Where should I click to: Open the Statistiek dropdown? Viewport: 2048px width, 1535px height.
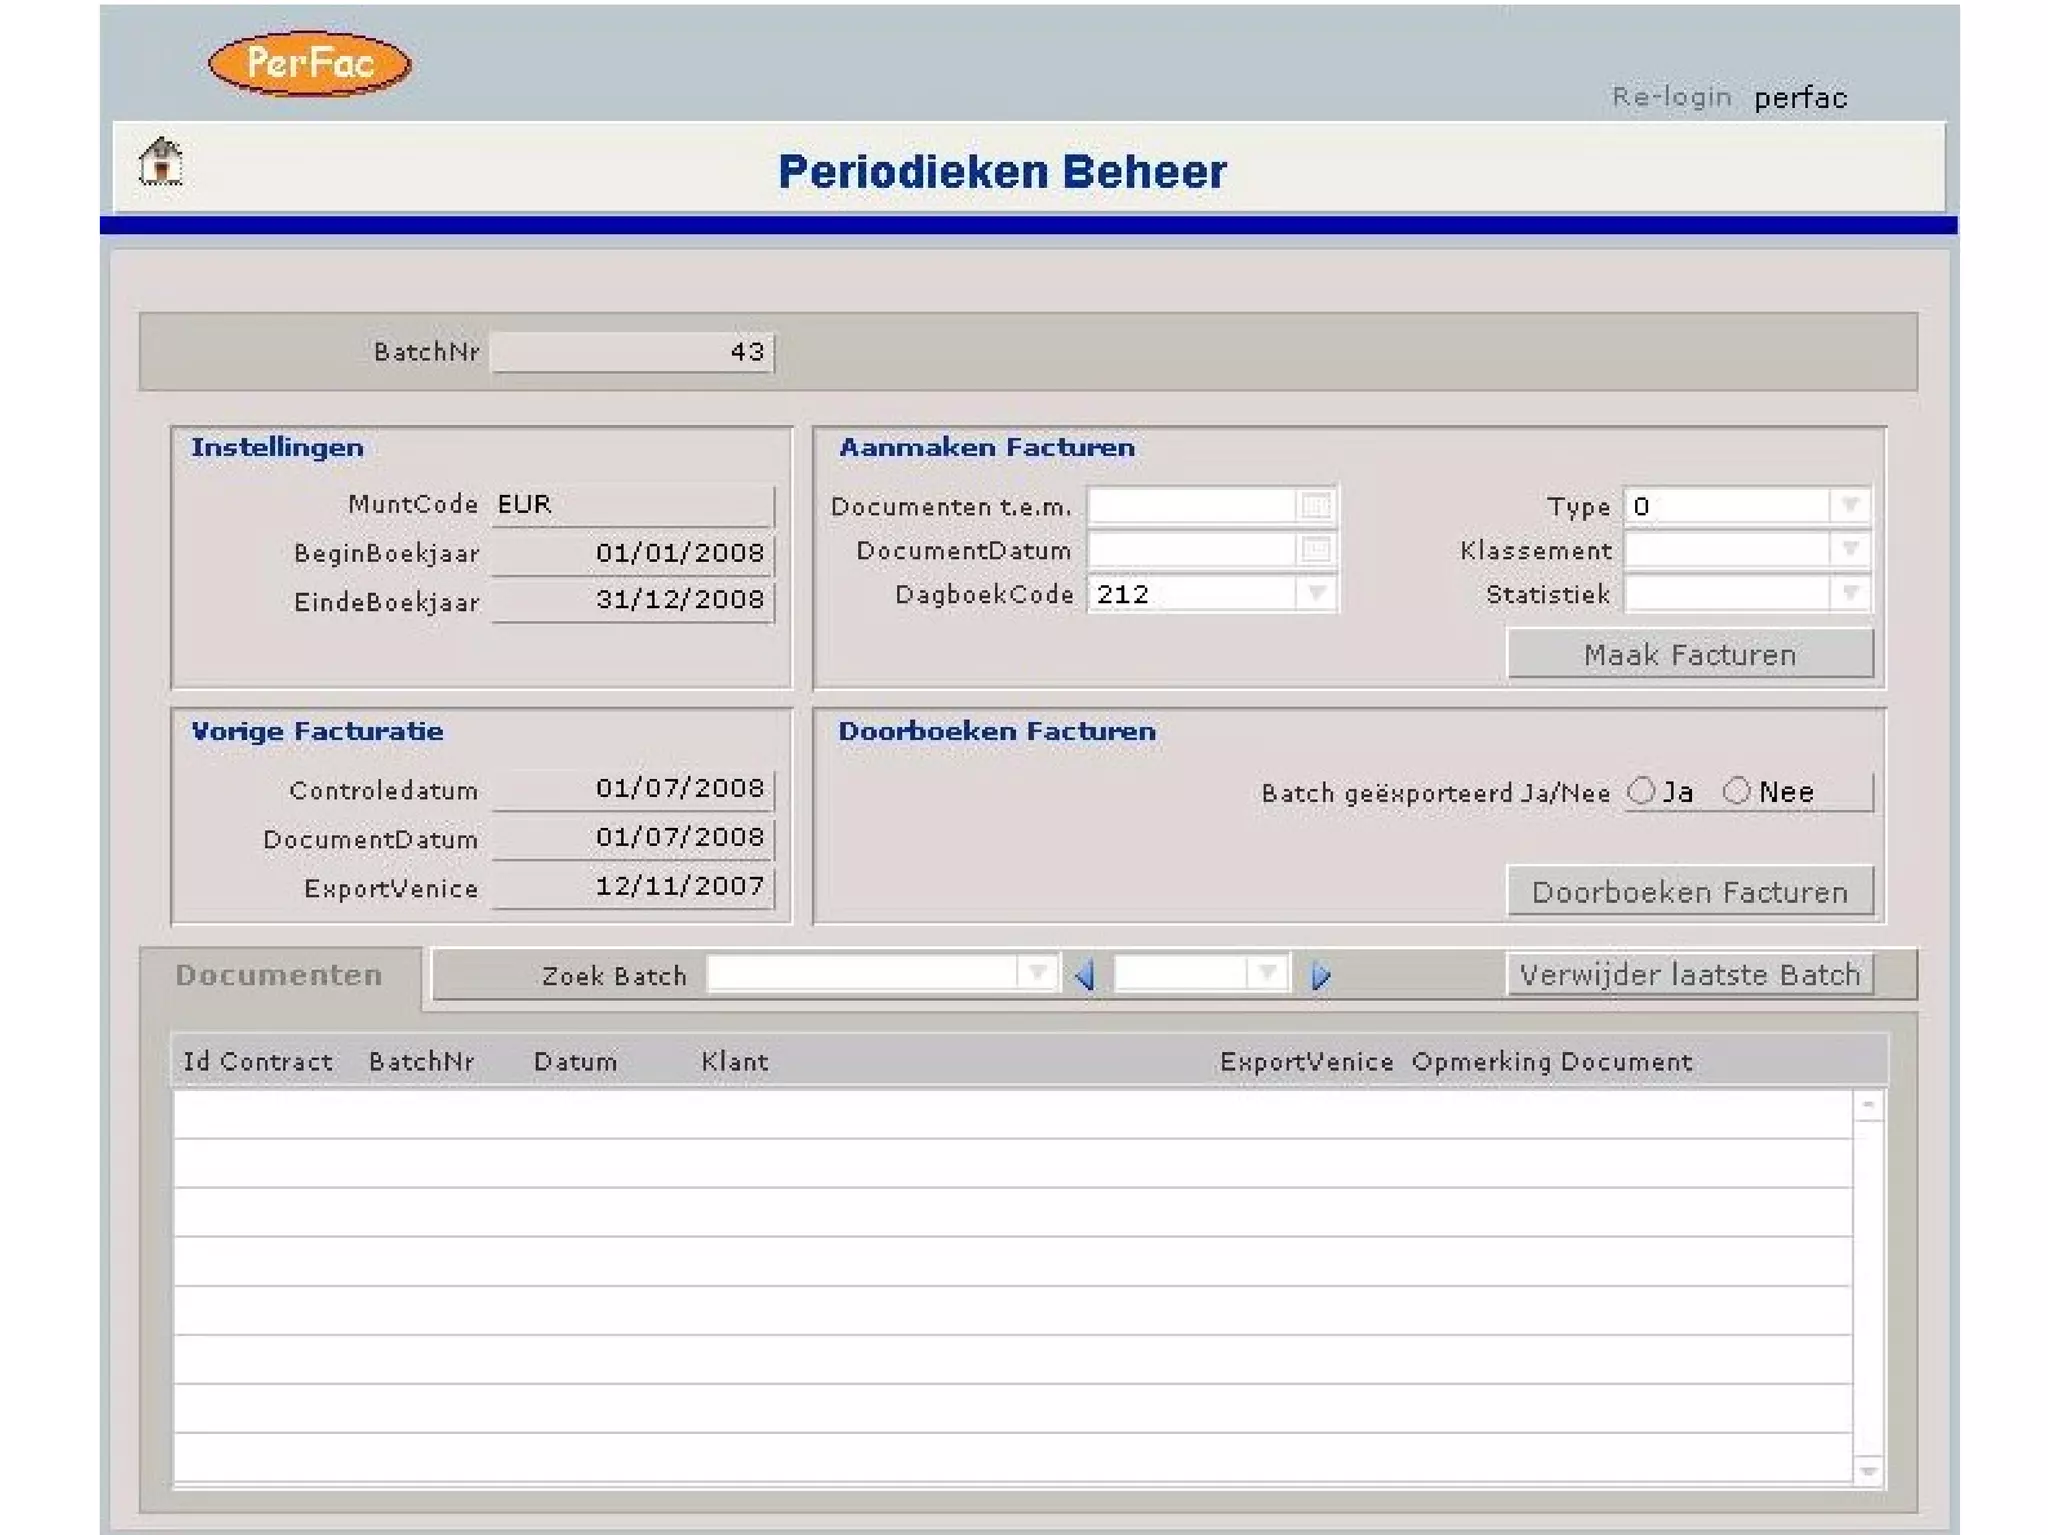(x=1849, y=594)
